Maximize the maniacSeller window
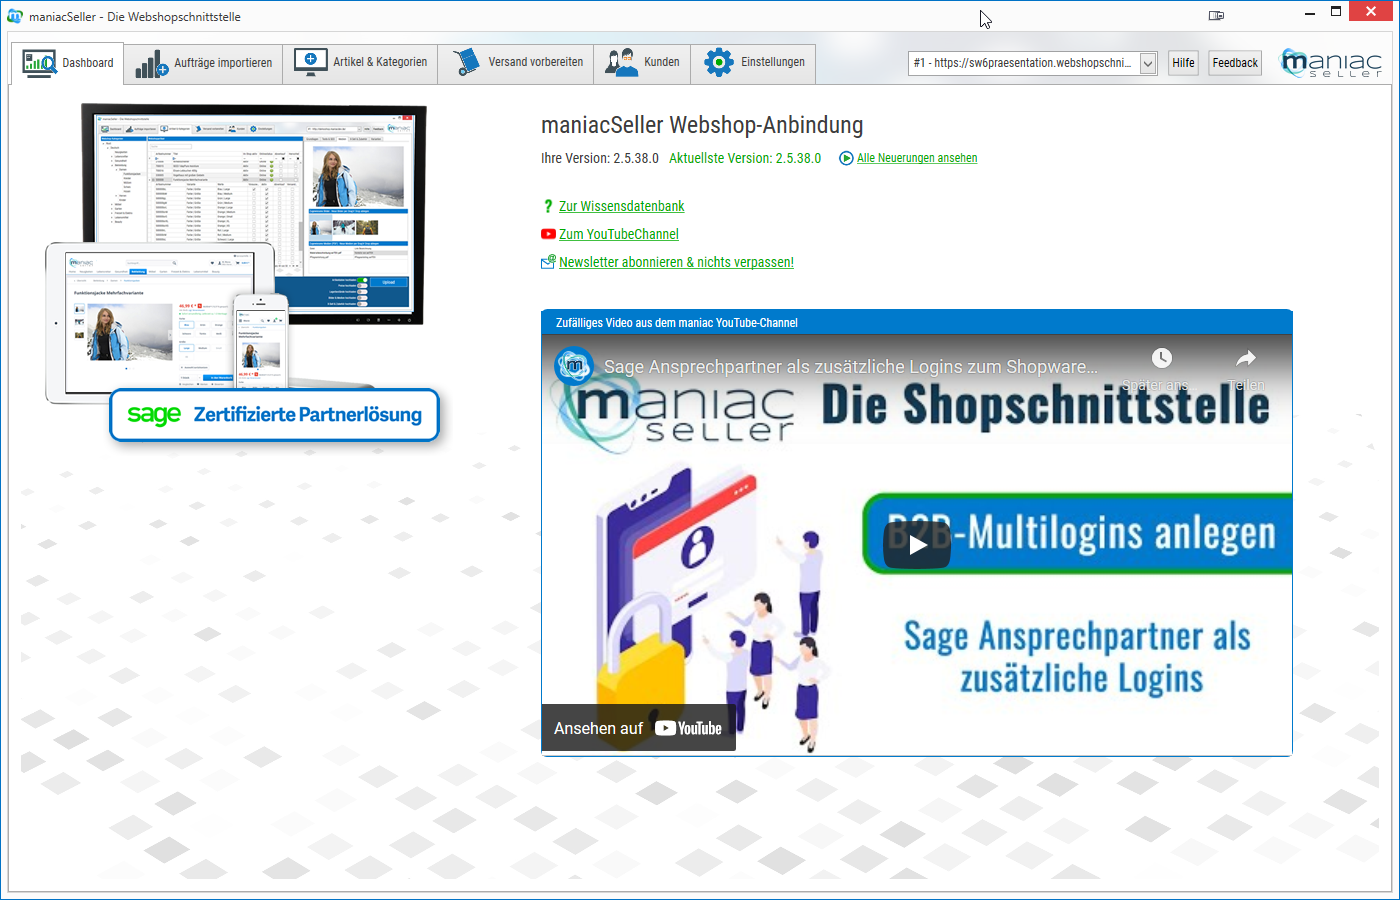Image resolution: width=1400 pixels, height=900 pixels. tap(1336, 12)
